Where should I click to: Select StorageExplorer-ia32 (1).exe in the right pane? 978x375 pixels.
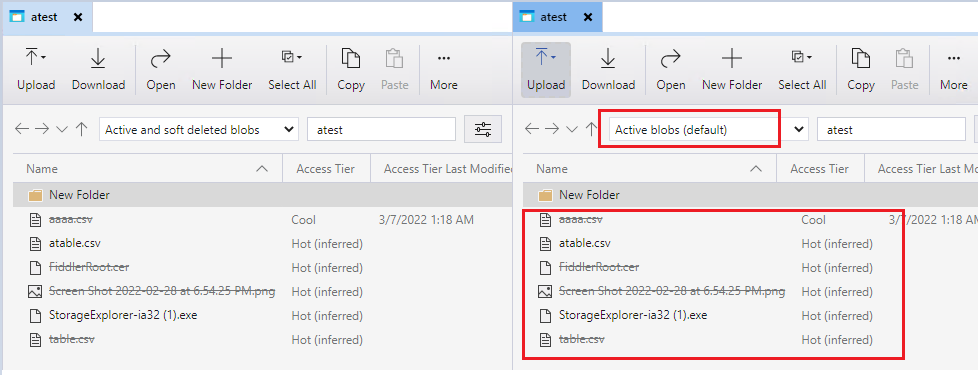pos(751,315)
